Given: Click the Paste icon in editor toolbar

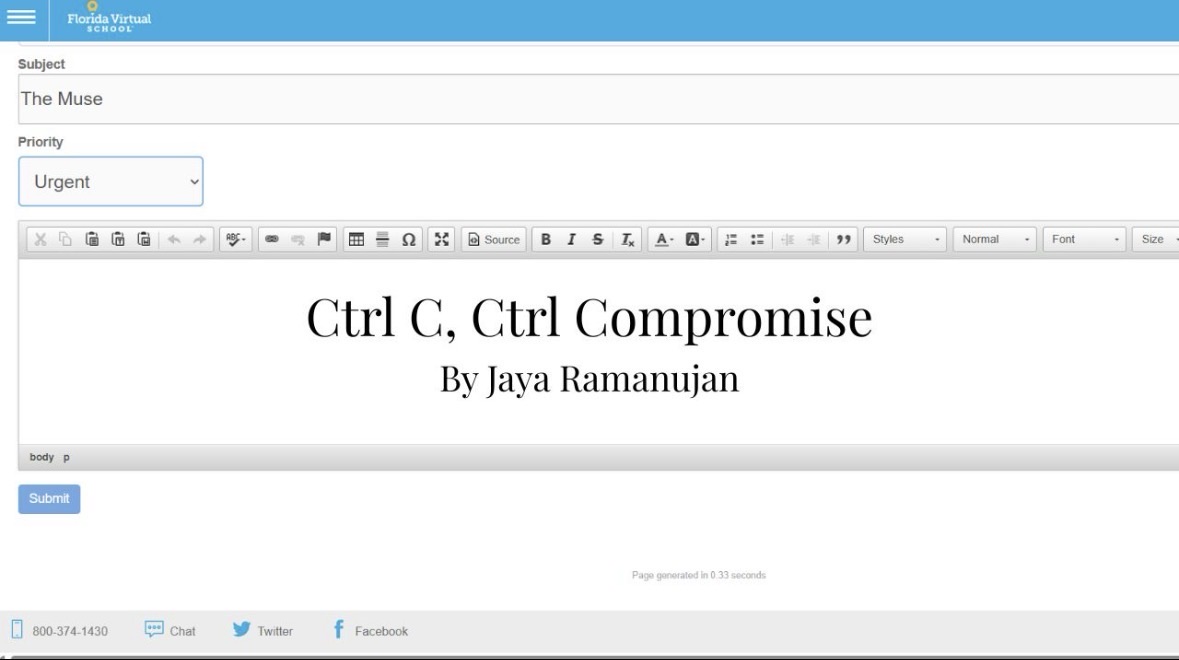Looking at the screenshot, I should coord(92,239).
